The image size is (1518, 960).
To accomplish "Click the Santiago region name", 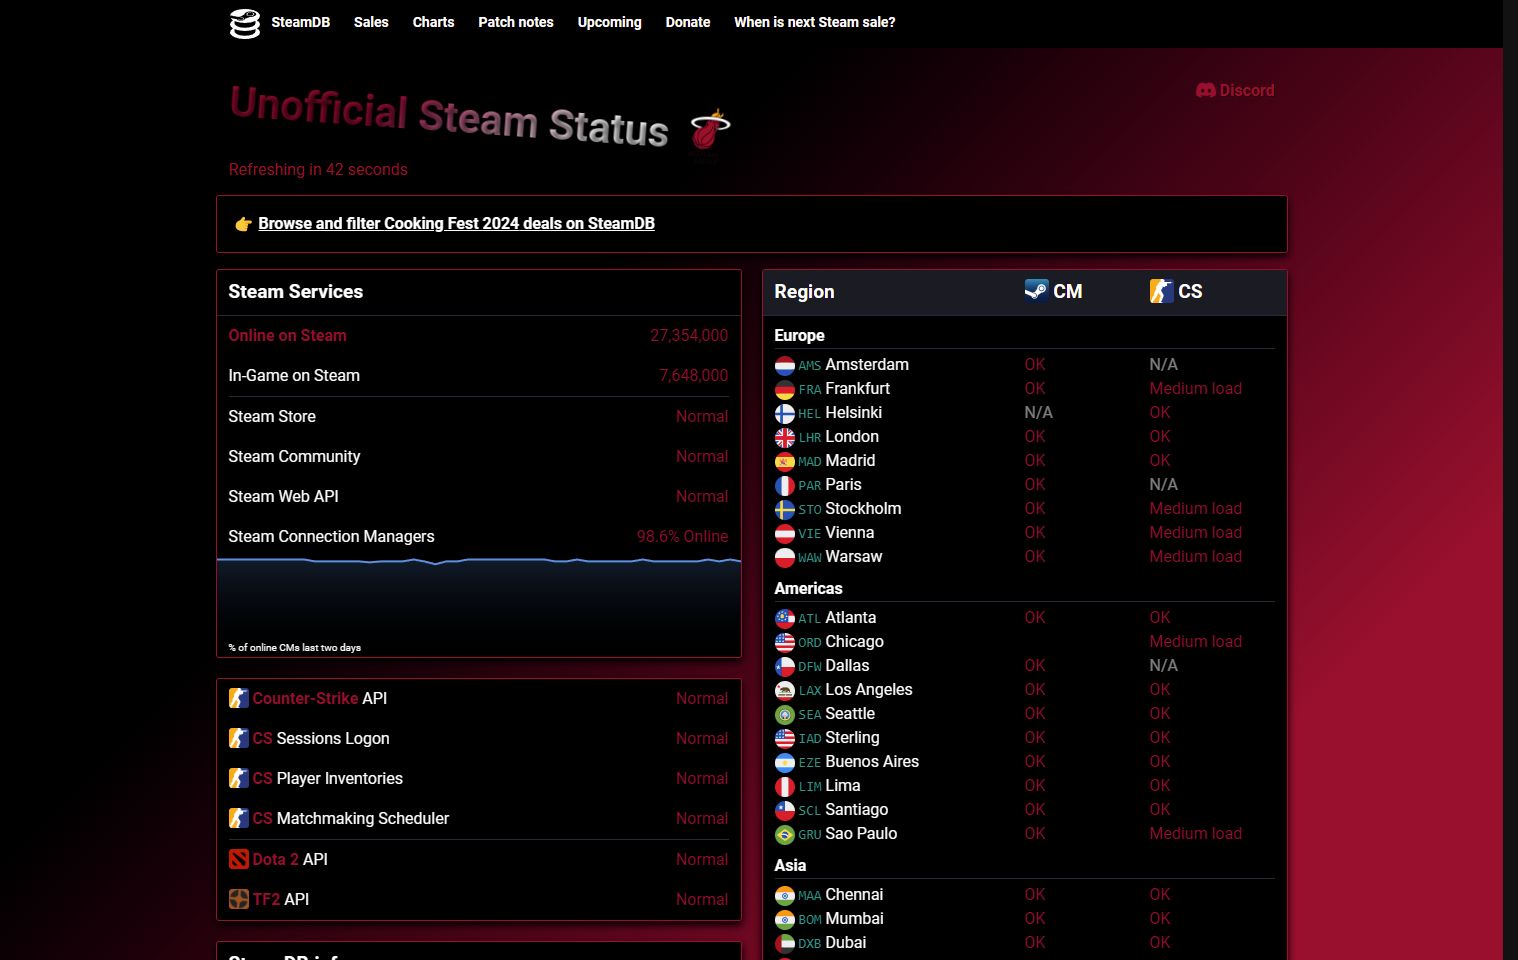I will (856, 810).
